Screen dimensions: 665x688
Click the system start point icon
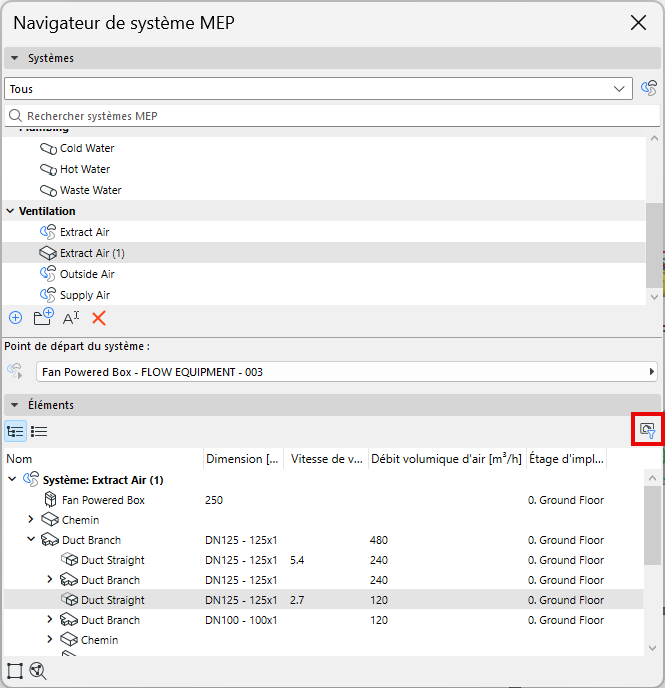pos(15,371)
